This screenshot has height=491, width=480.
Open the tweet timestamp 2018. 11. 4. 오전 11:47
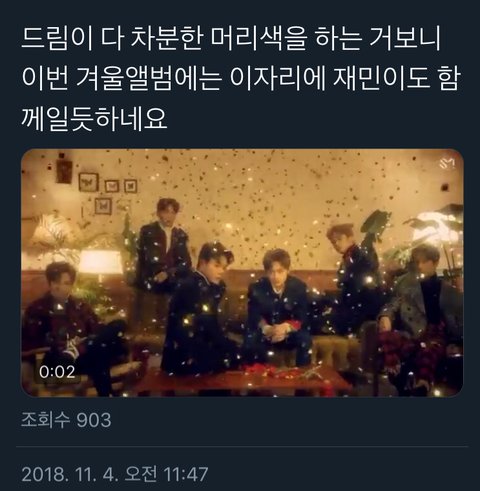click(x=115, y=474)
